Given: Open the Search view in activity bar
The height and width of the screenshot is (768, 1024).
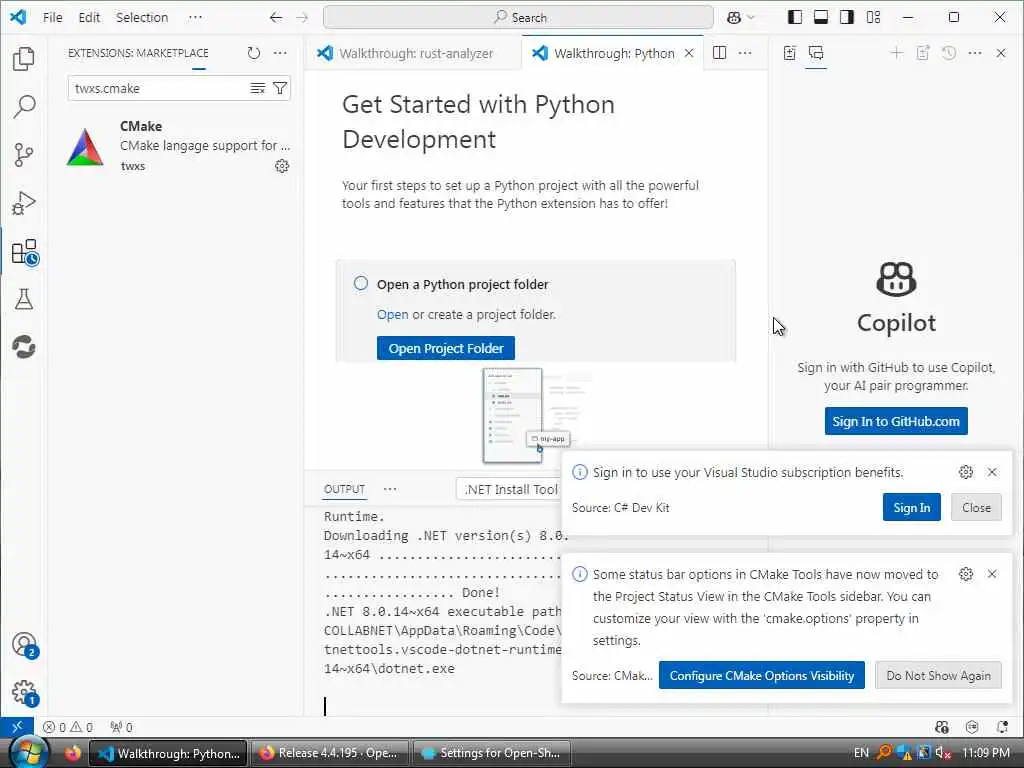Looking at the screenshot, I should coord(24,106).
